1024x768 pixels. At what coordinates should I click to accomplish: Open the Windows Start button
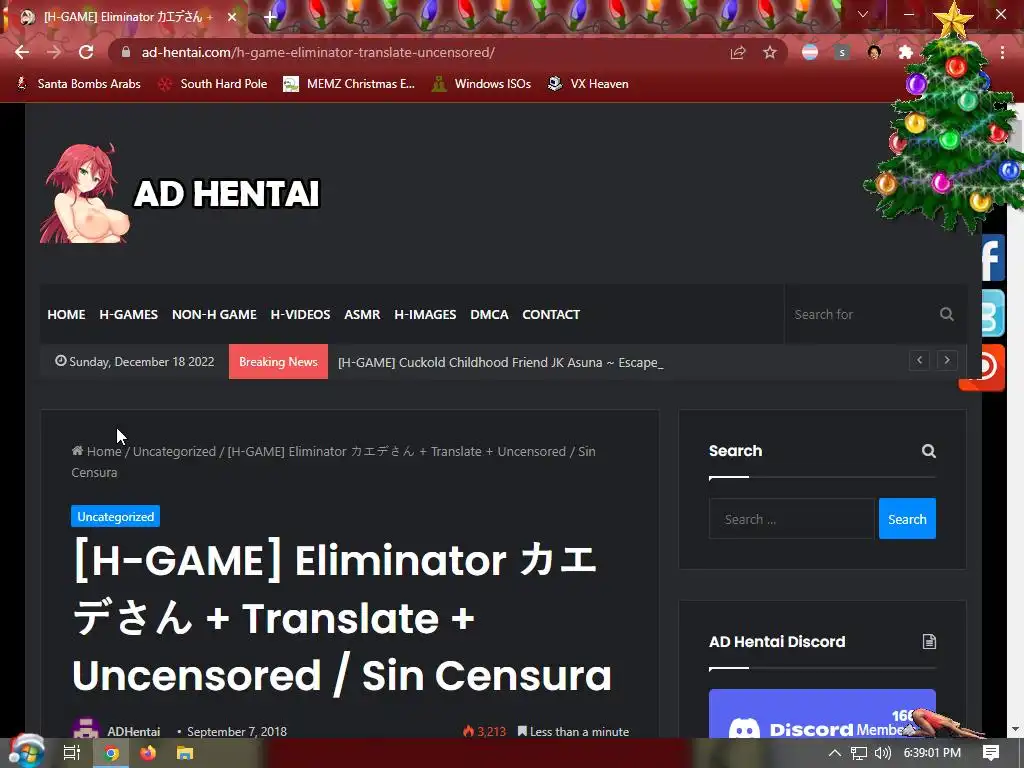tap(26, 752)
